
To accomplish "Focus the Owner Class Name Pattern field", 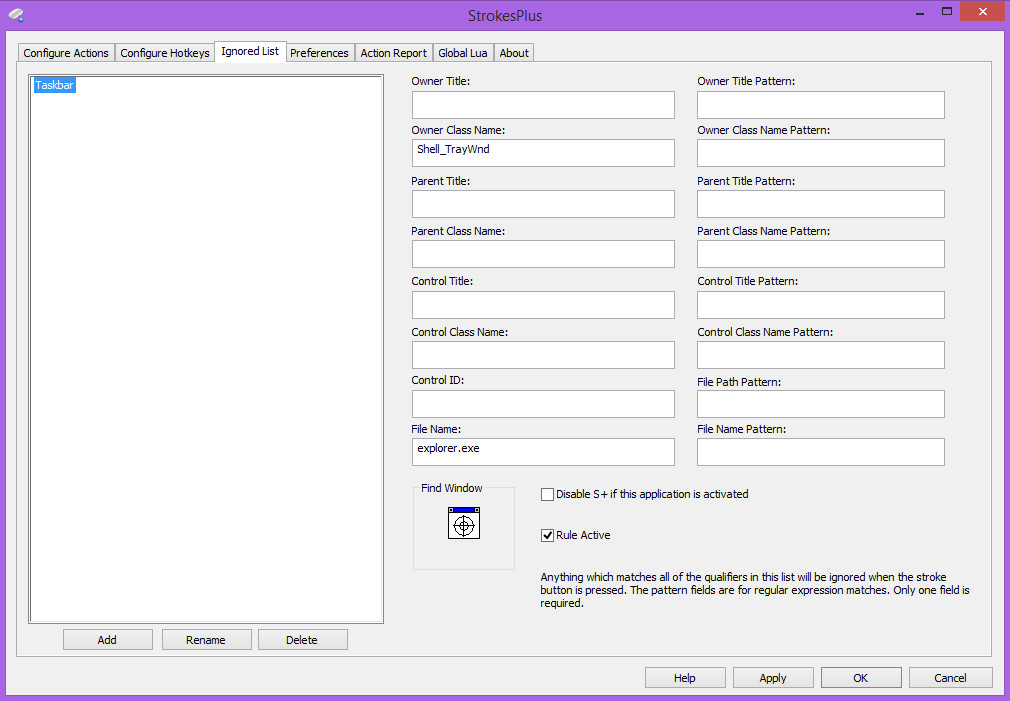I will click(x=821, y=153).
